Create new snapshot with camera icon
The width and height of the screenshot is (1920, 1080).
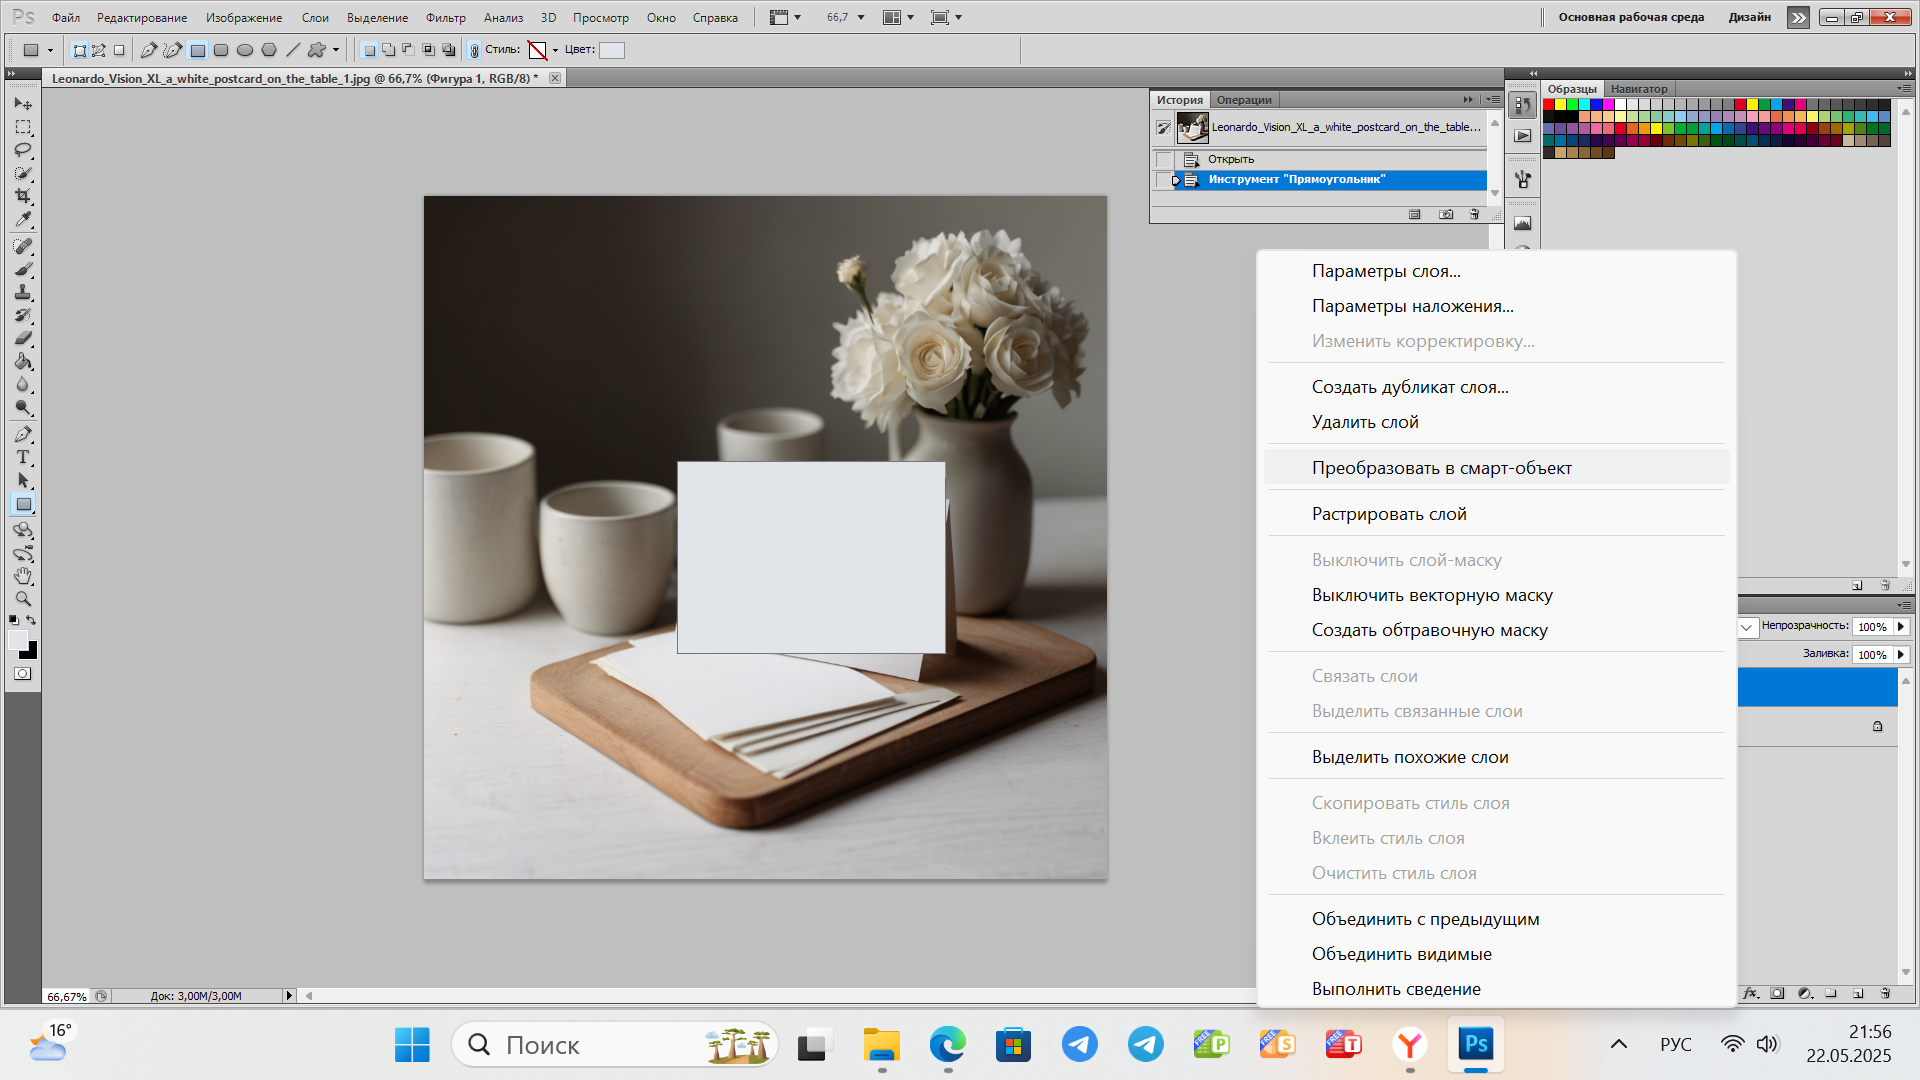click(1446, 214)
